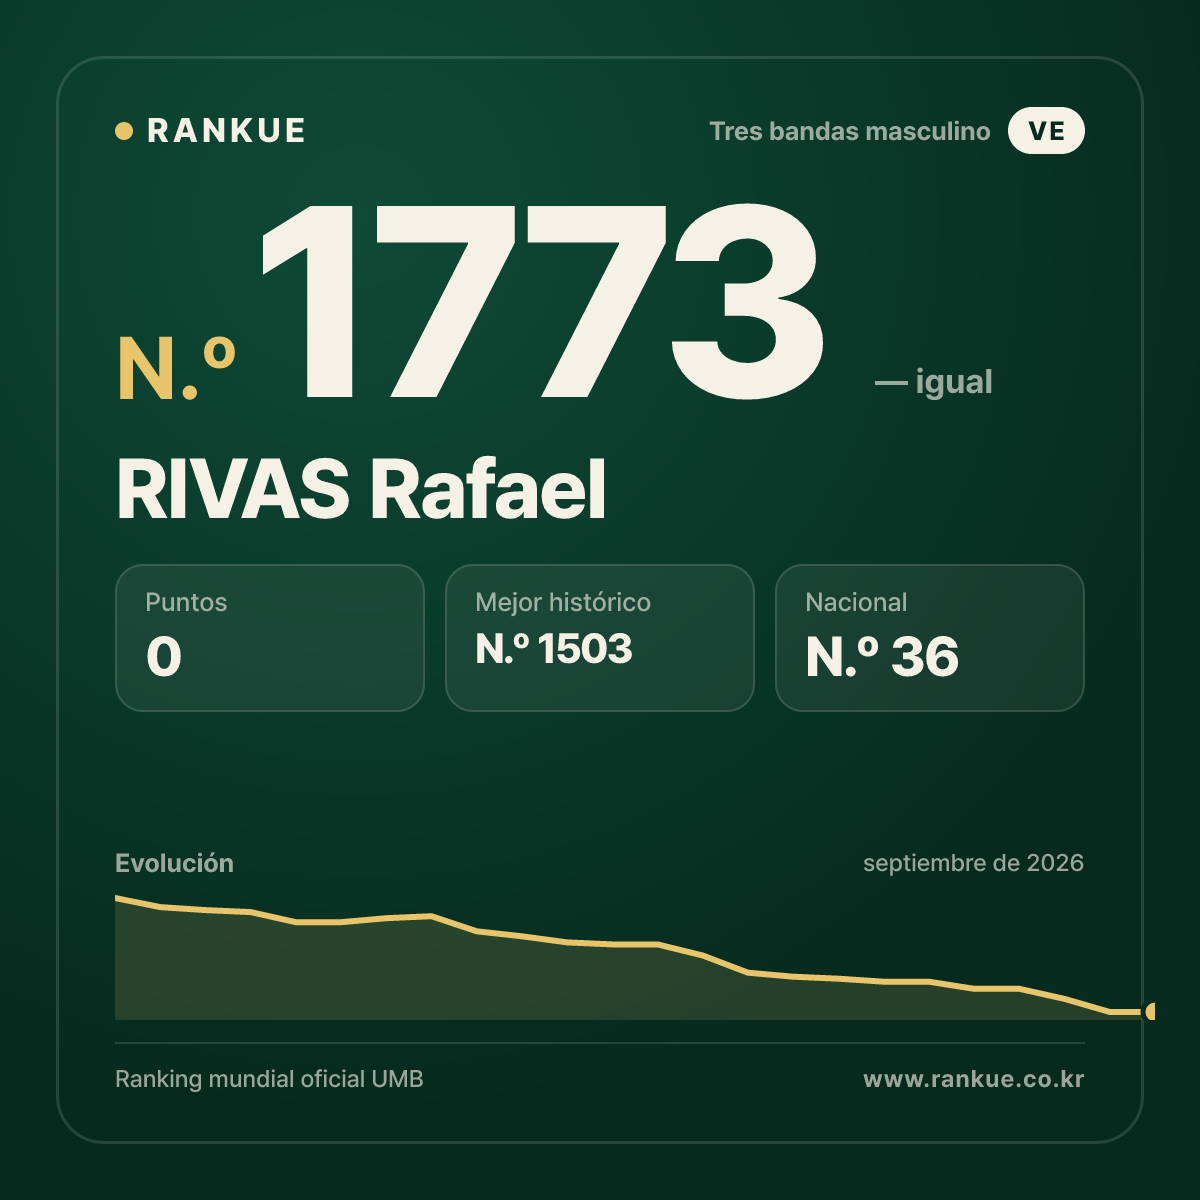Click the yellow end marker of the evolution line
Viewport: 1200px width, 1200px height.
pos(1151,1011)
